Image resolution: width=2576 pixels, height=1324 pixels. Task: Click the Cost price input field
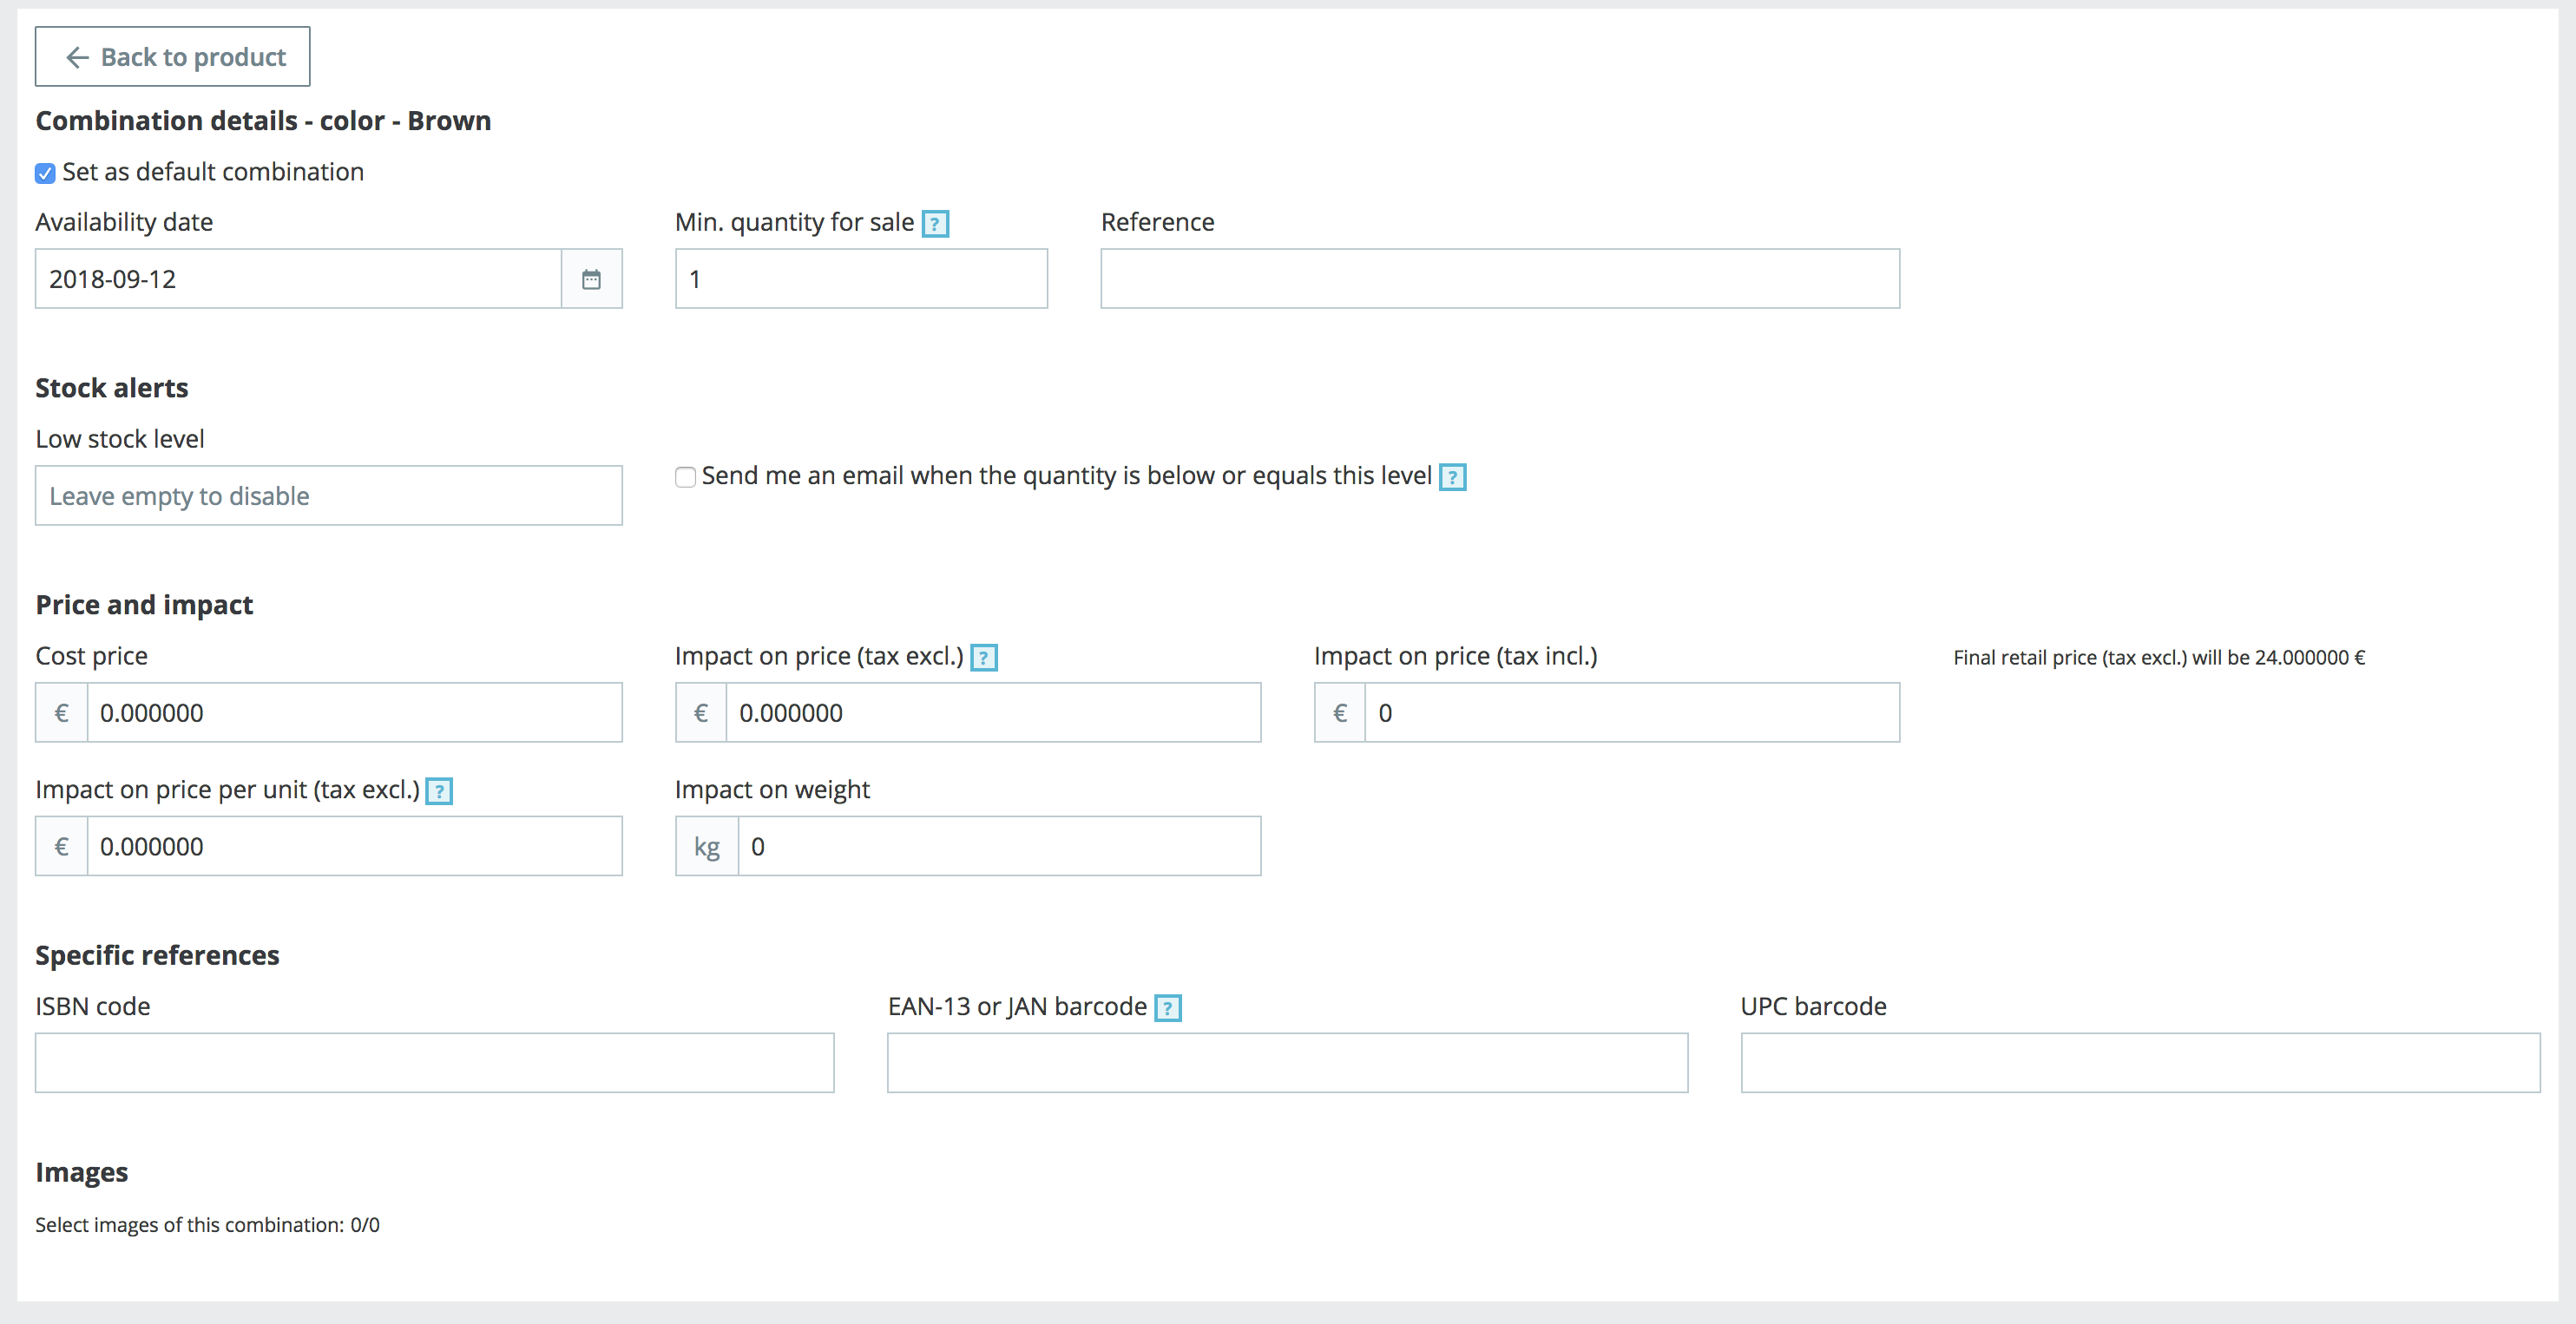(354, 713)
